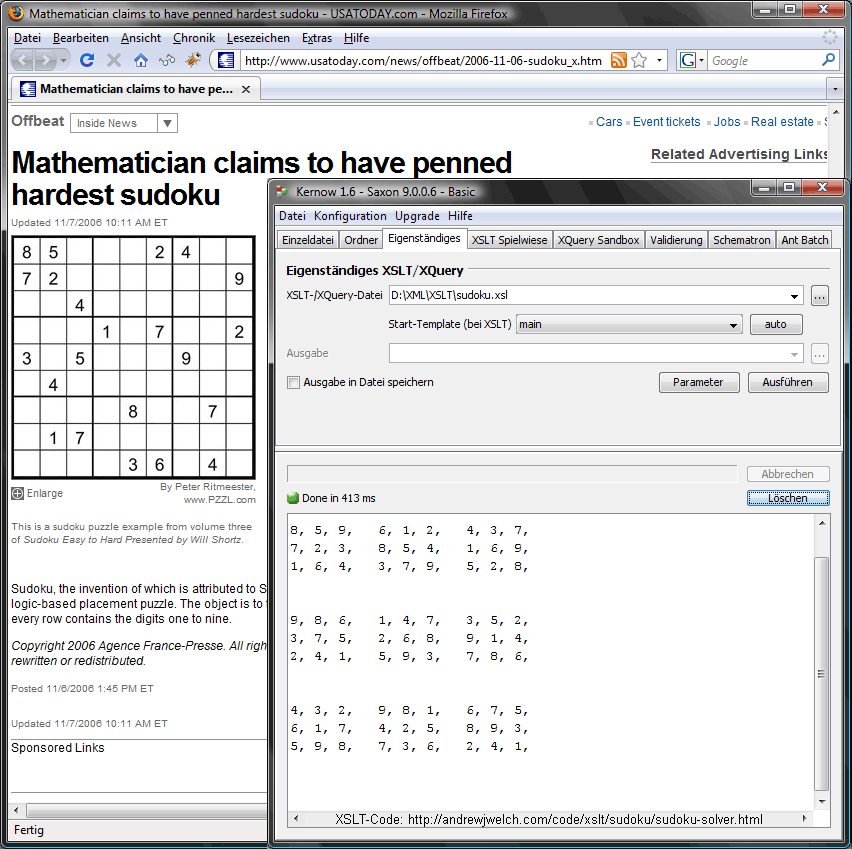Screen dimensions: 852x849
Task: Open Firefox Bearbeiten menu
Action: [80, 38]
